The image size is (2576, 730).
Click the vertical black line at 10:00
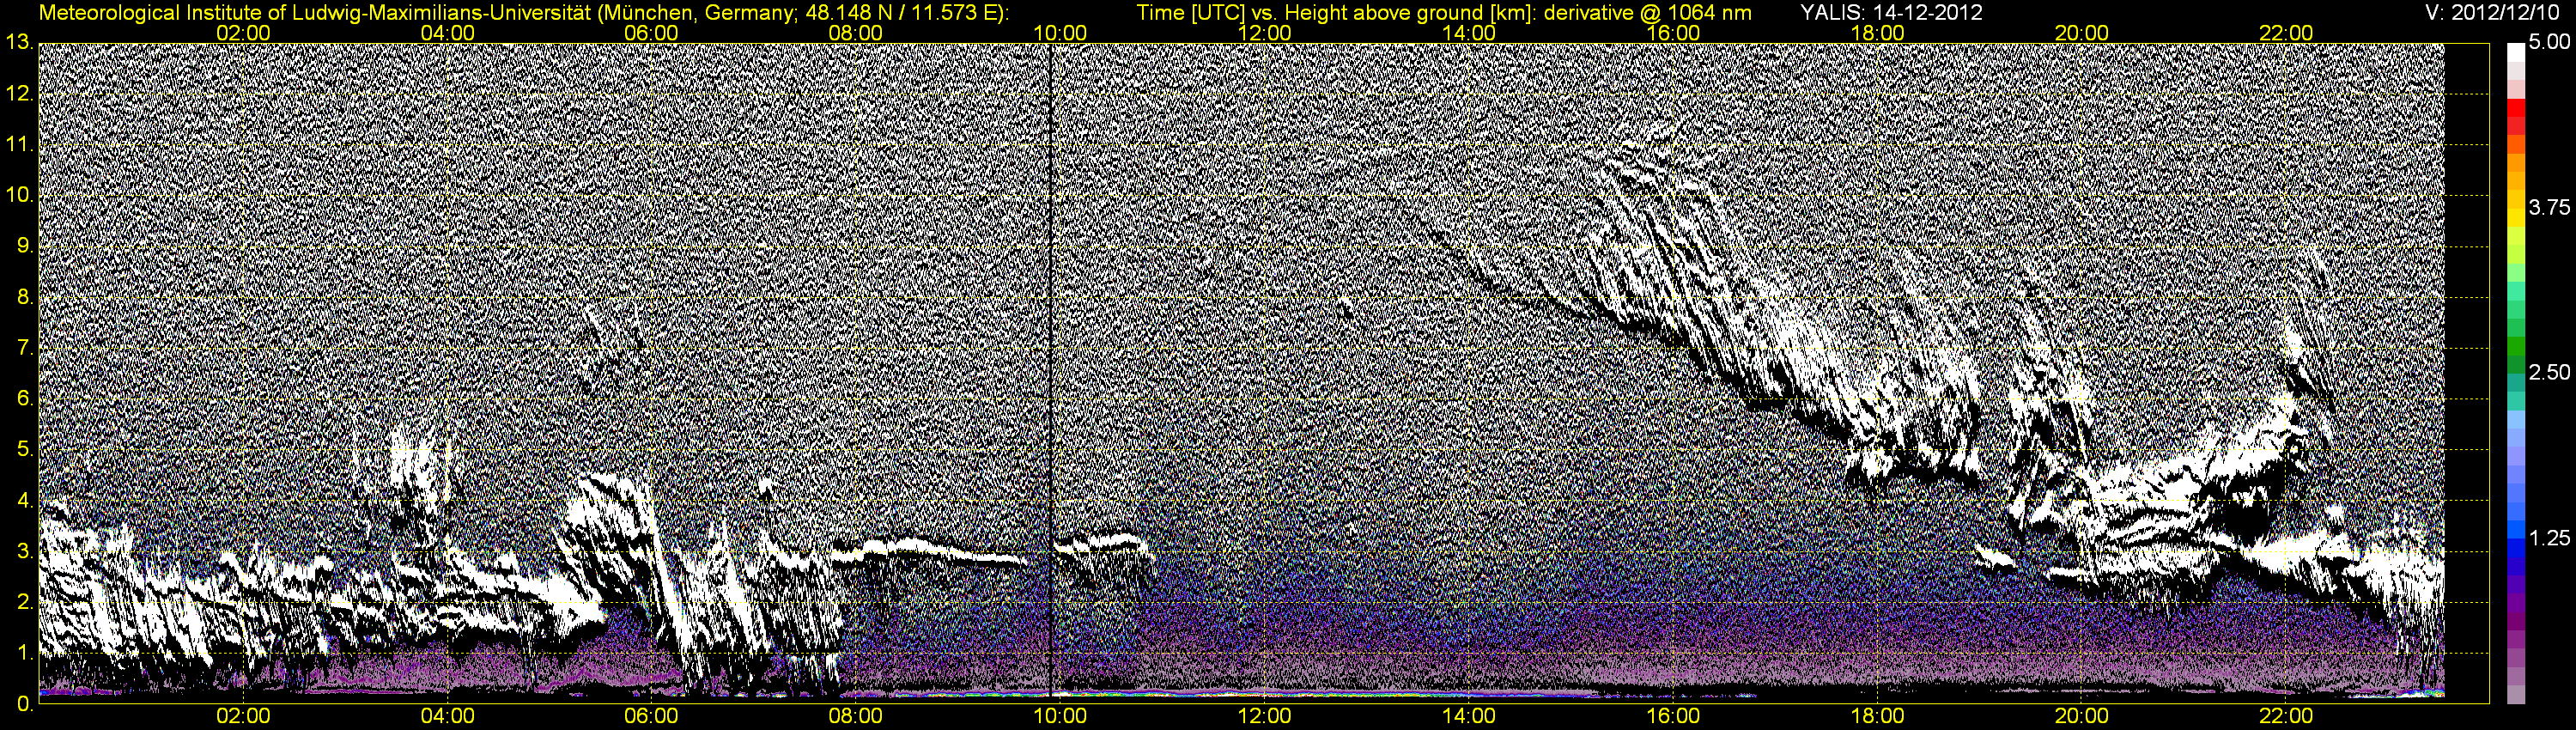pyautogui.click(x=1051, y=370)
